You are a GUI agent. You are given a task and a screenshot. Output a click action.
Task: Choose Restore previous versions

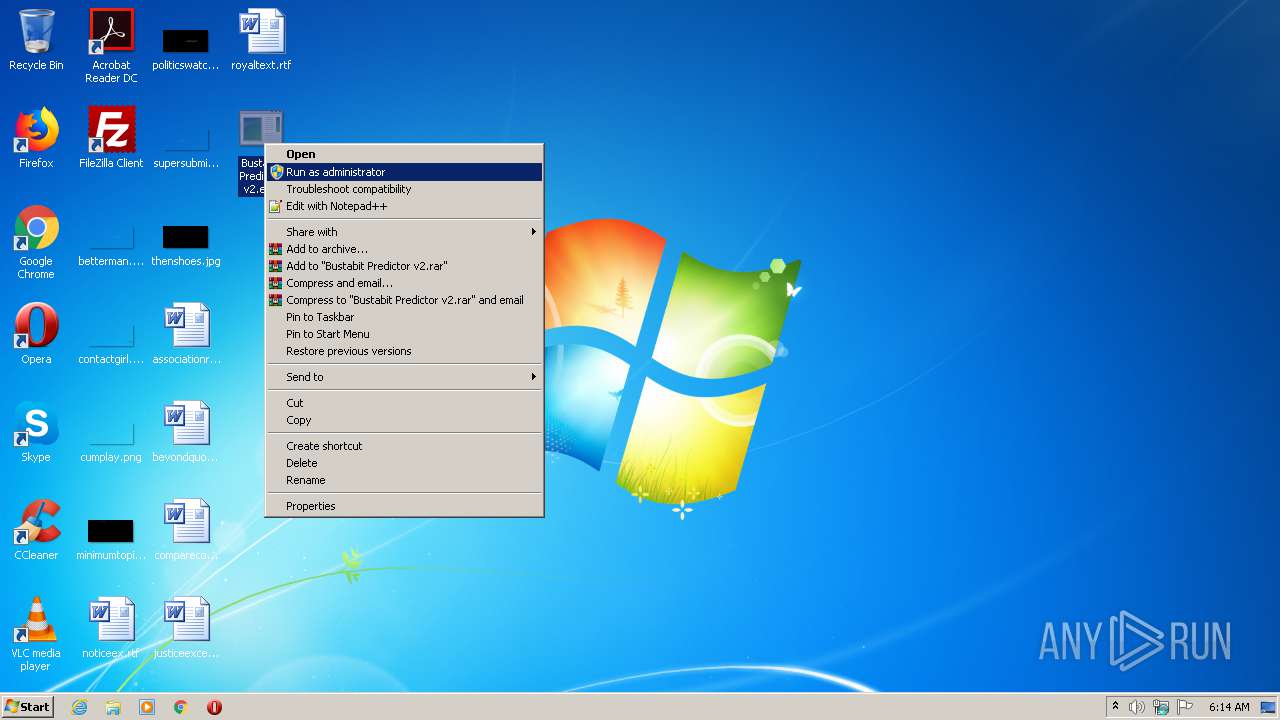(x=404, y=351)
